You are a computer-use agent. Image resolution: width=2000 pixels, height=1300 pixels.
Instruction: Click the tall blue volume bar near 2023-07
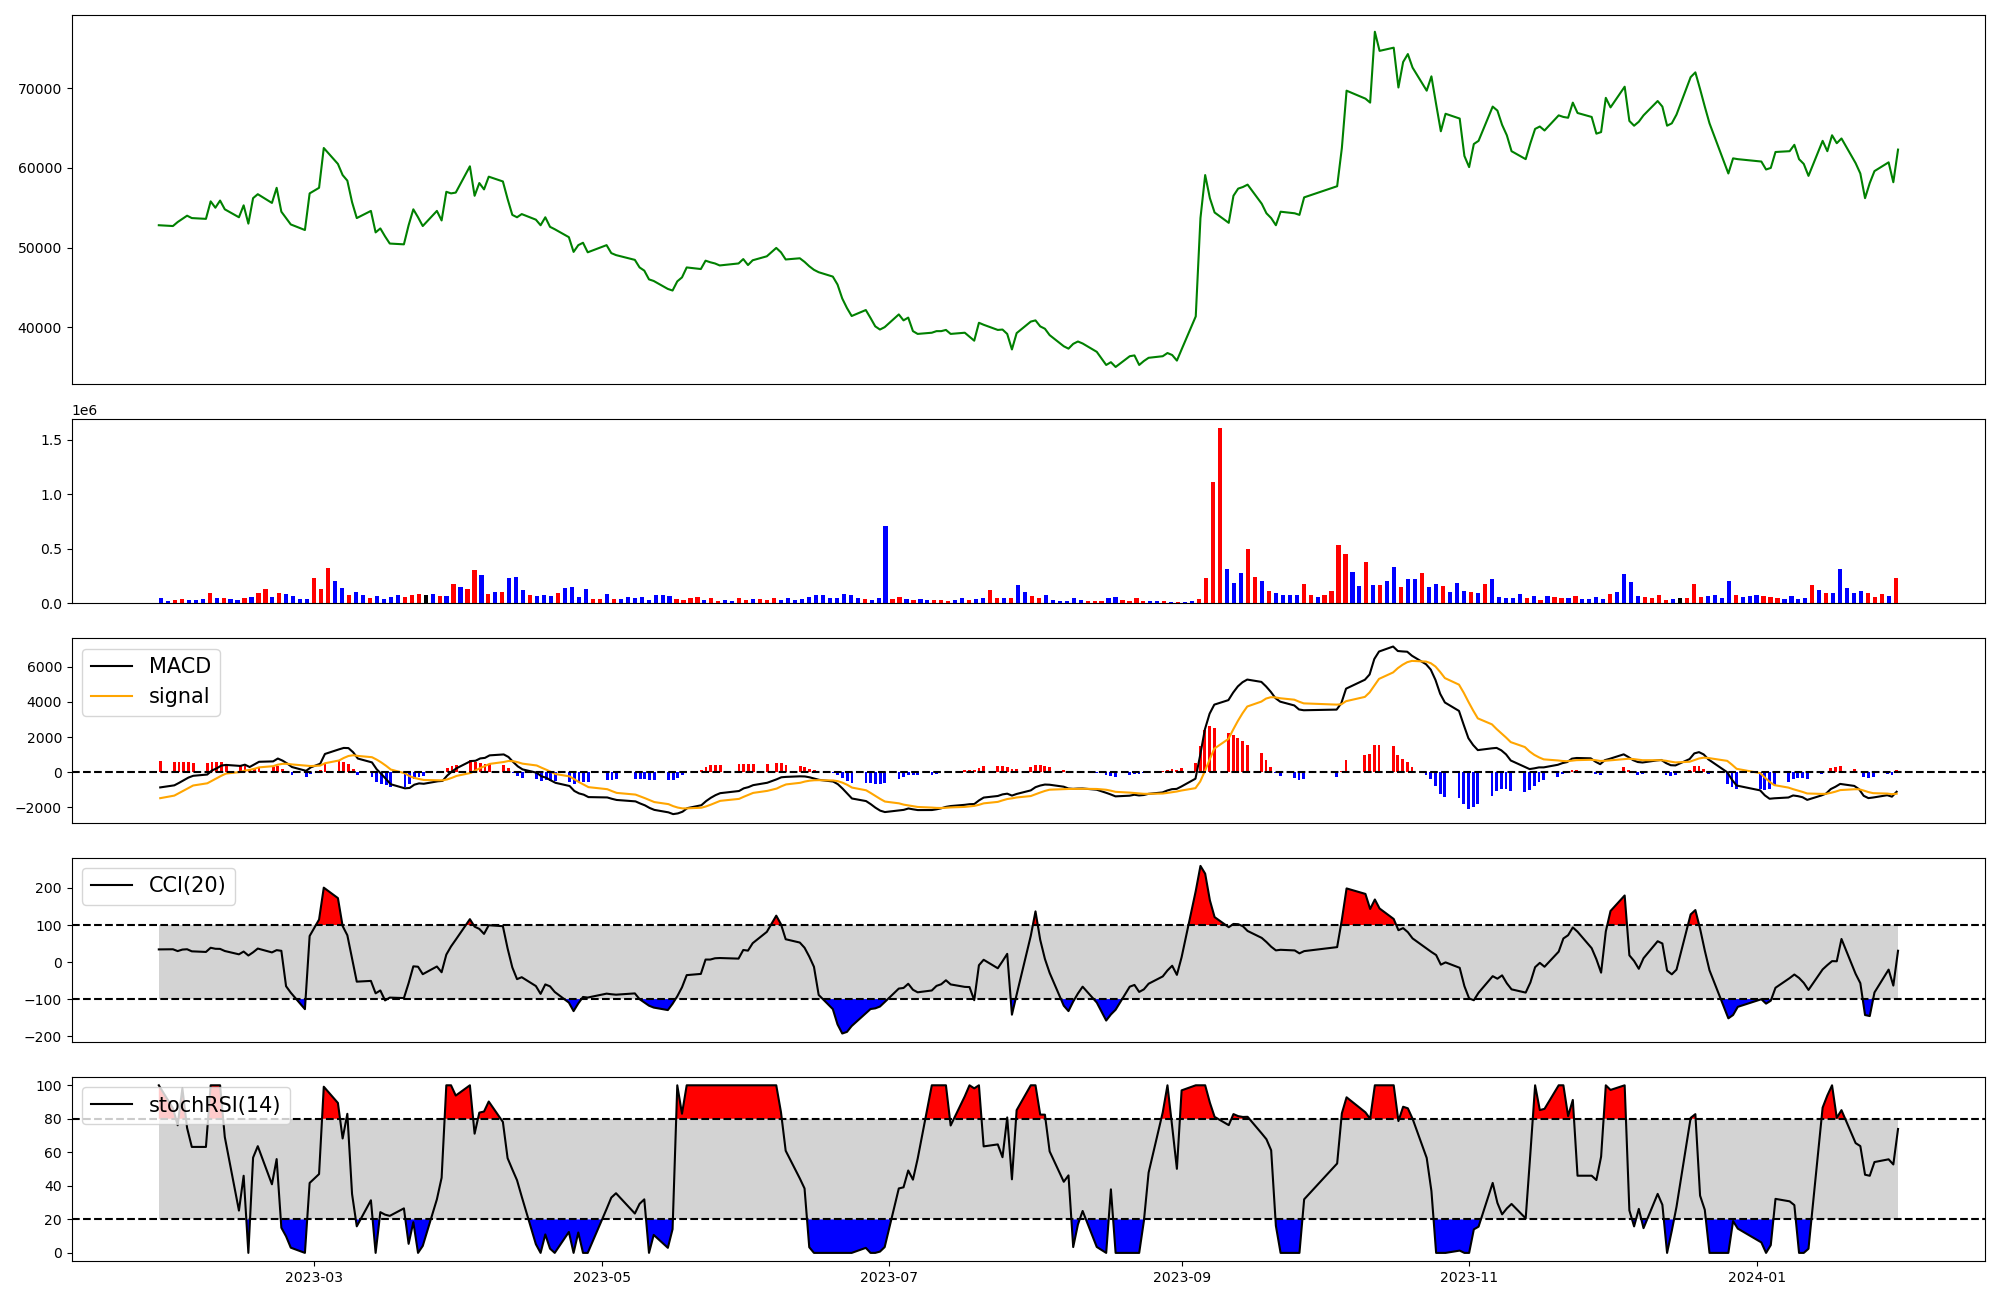[x=885, y=565]
